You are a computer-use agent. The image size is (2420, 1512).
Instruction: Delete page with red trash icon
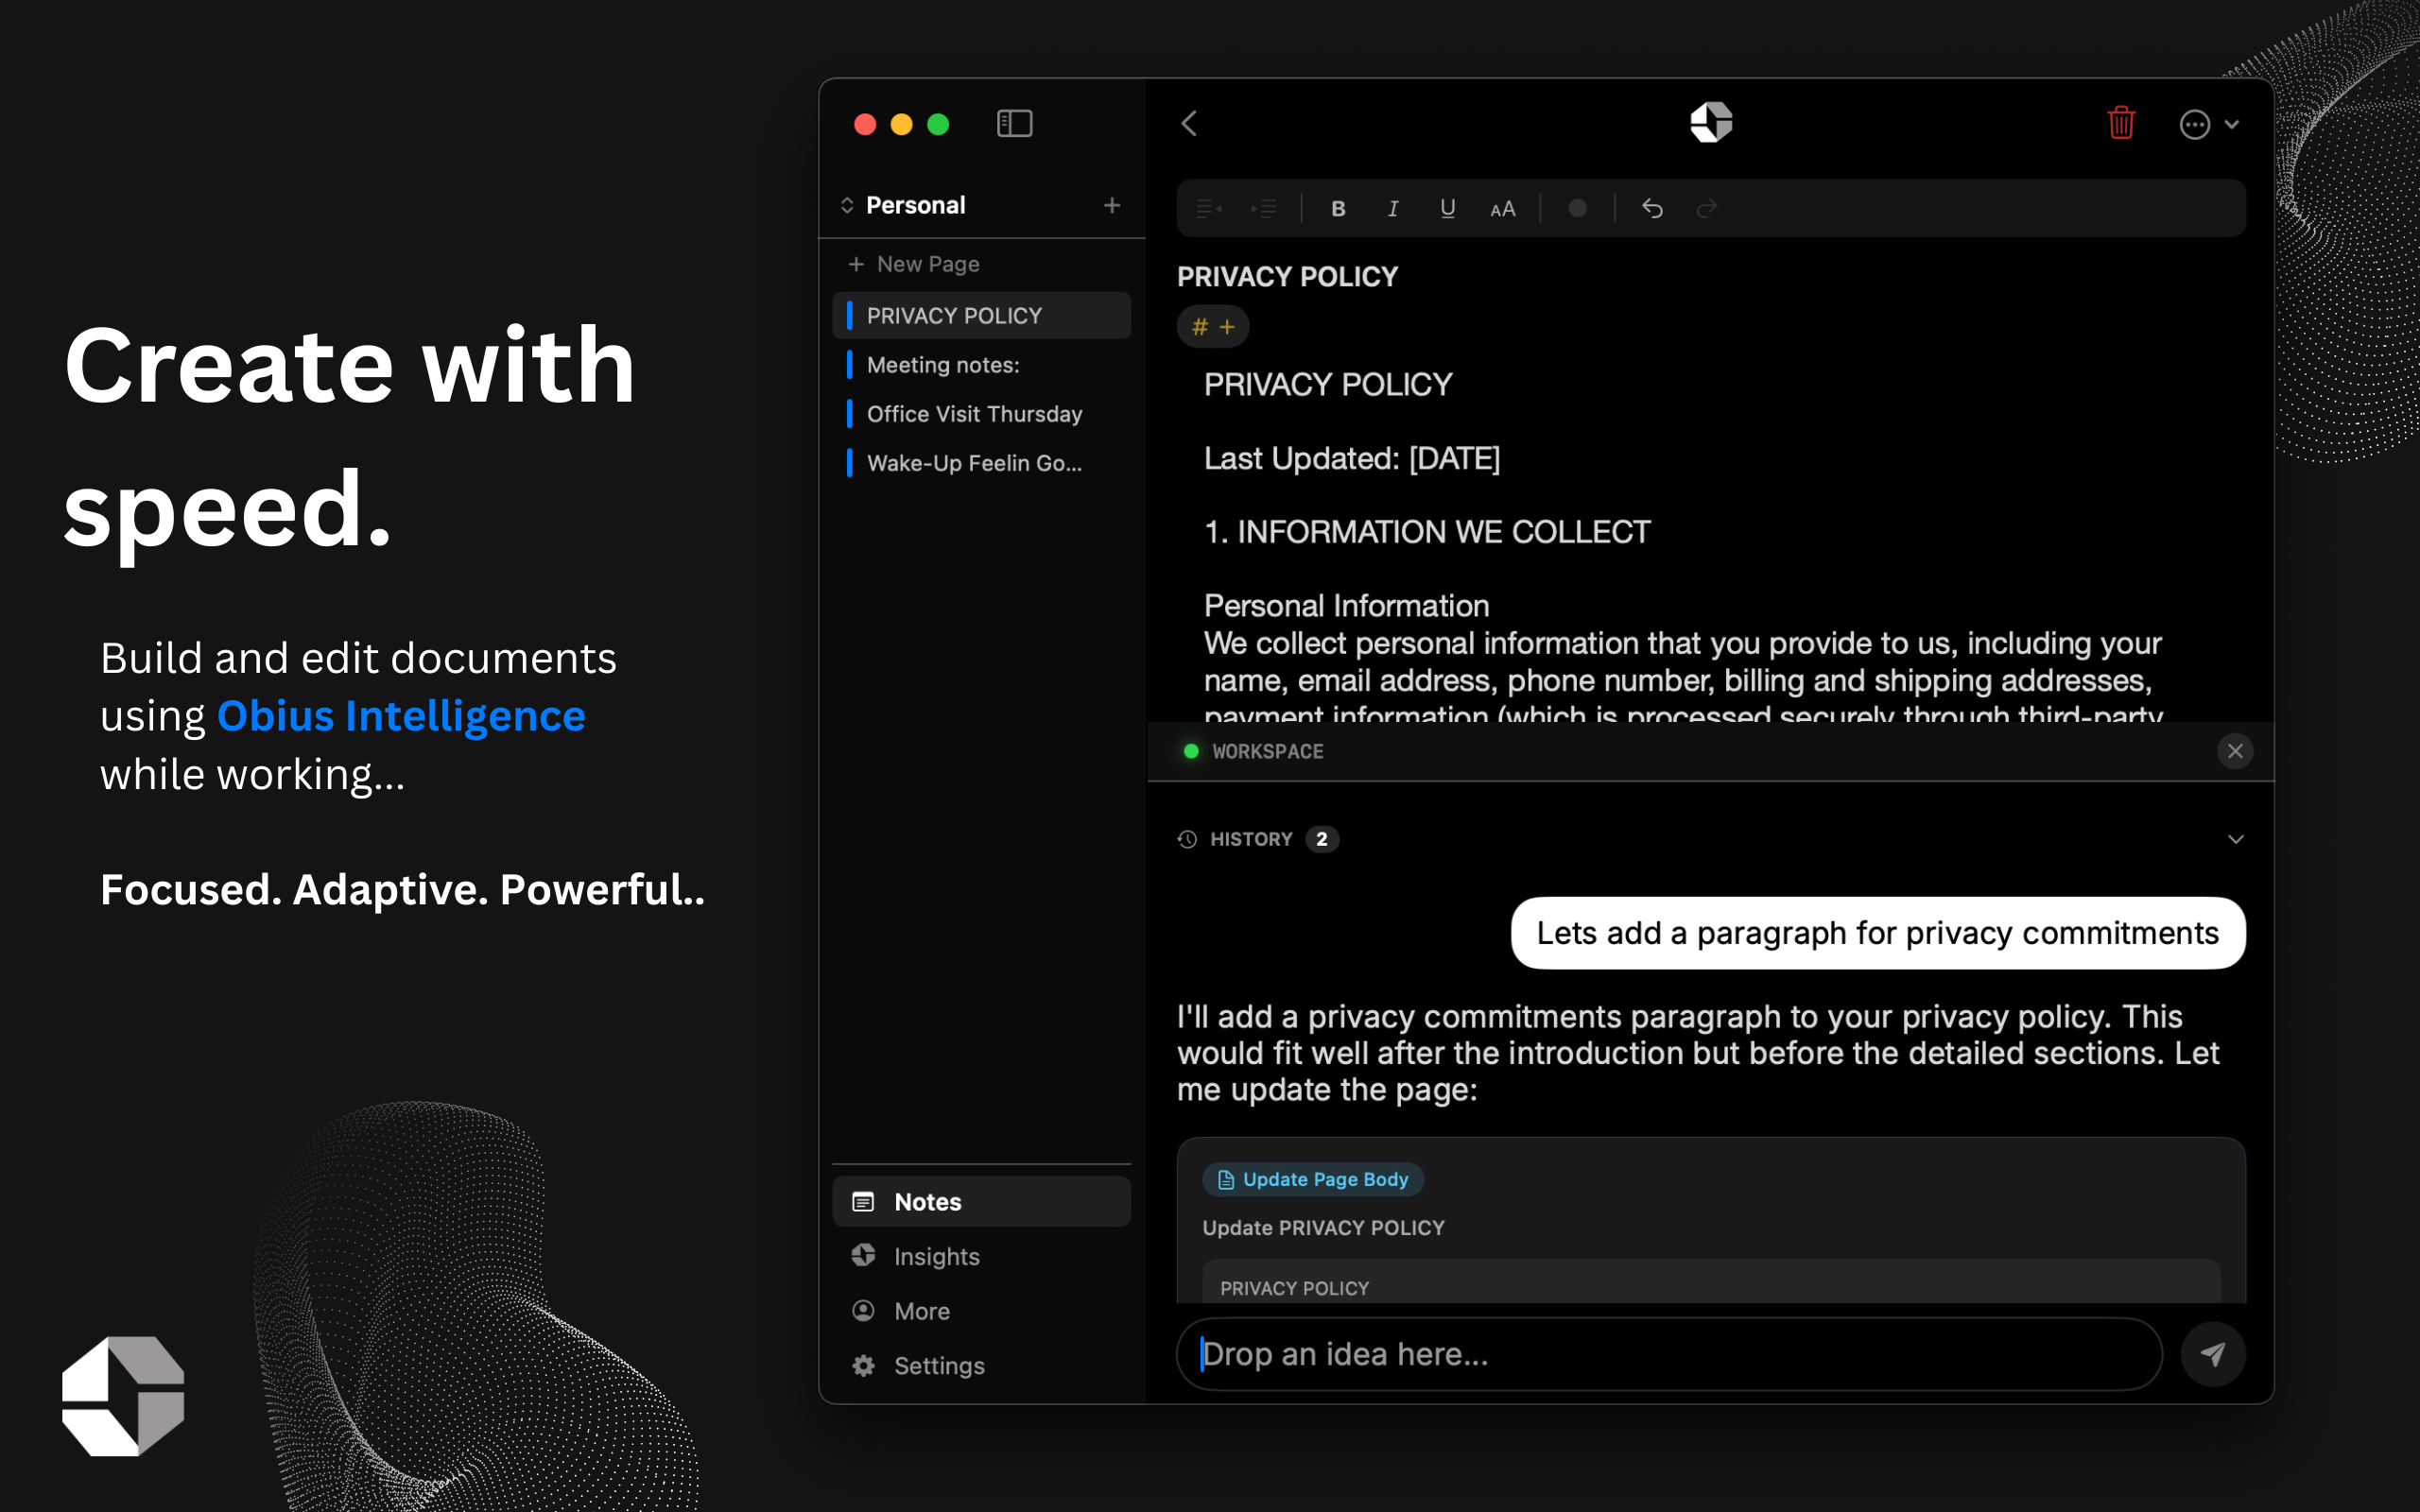click(2121, 123)
